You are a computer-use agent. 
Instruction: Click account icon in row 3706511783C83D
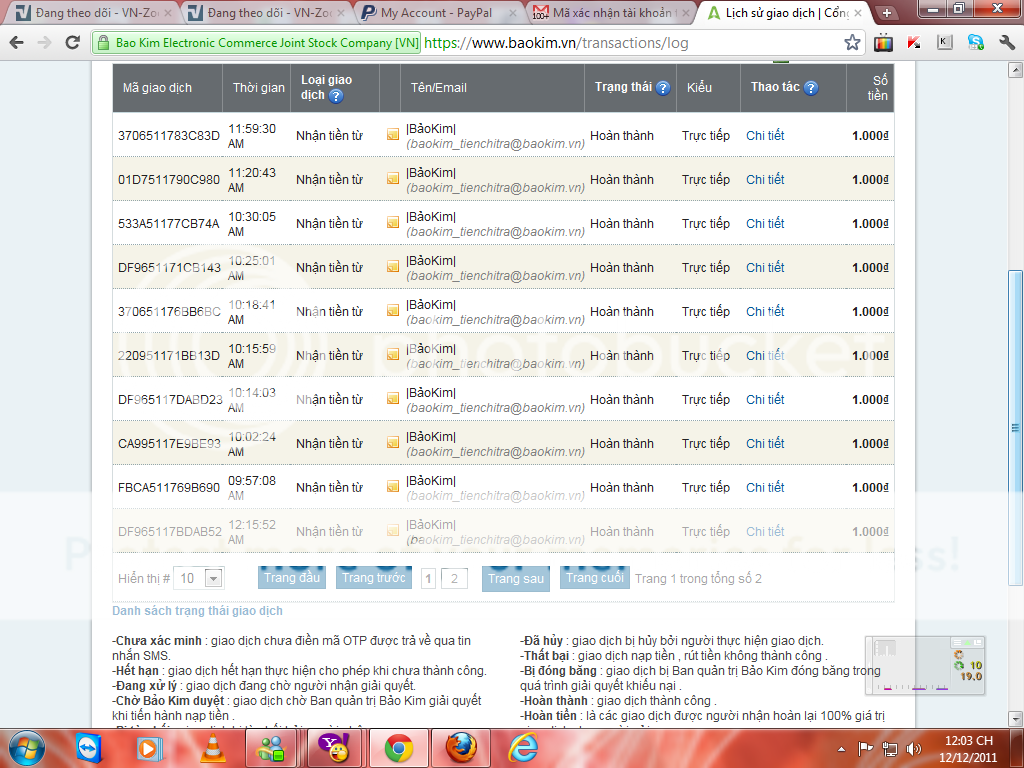point(392,135)
